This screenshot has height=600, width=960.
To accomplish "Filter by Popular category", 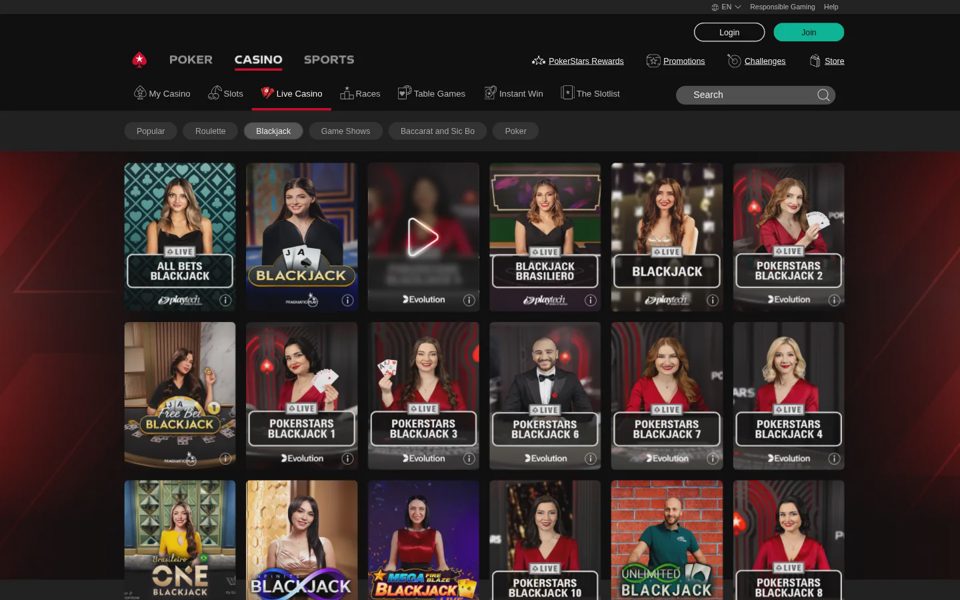I will (151, 131).
